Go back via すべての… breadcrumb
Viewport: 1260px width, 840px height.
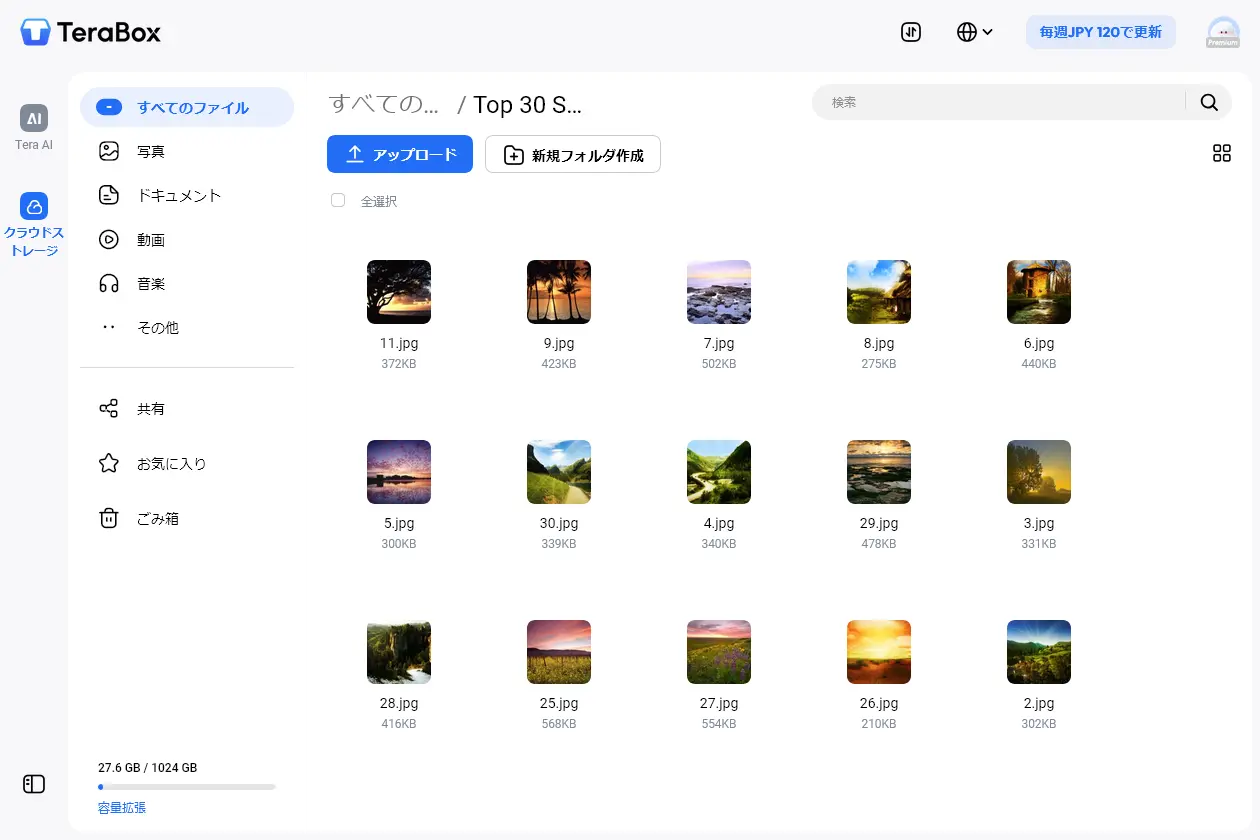click(383, 104)
